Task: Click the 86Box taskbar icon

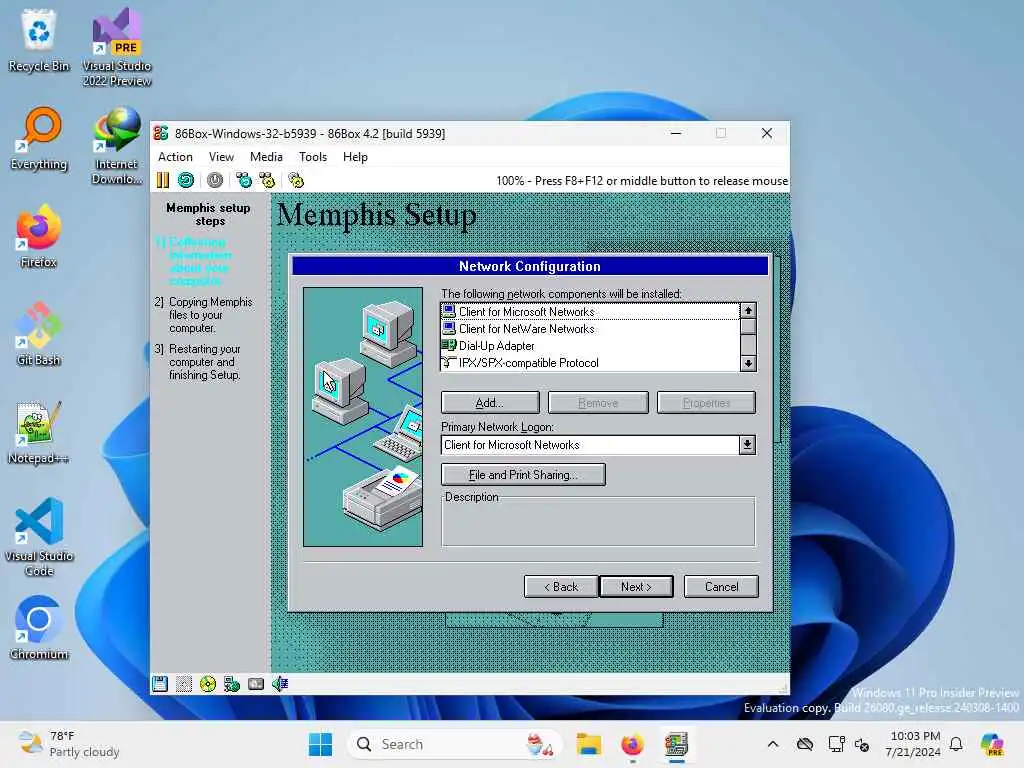Action: tap(677, 744)
